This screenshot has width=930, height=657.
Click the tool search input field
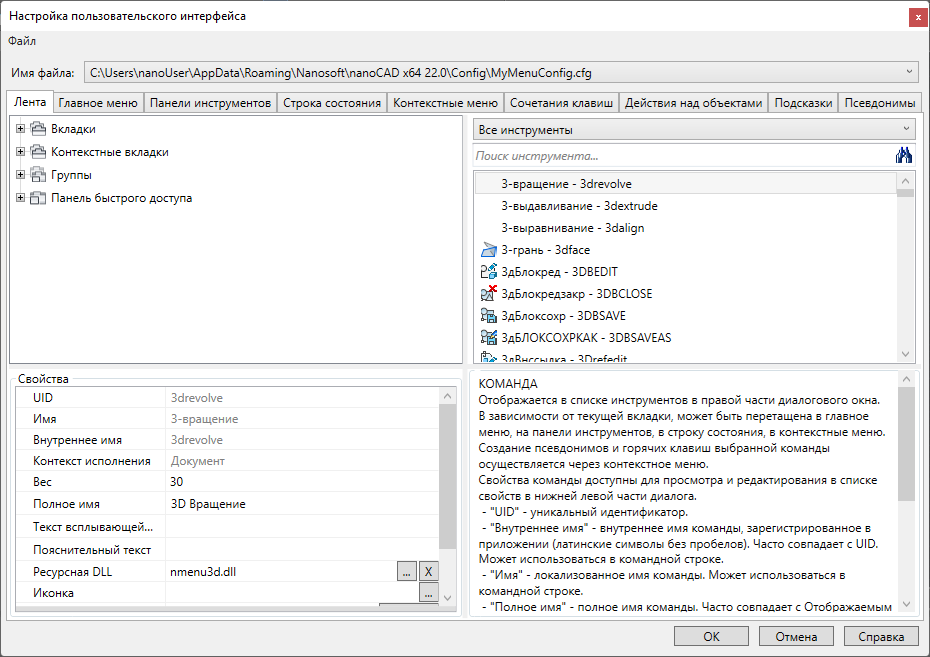[680, 156]
